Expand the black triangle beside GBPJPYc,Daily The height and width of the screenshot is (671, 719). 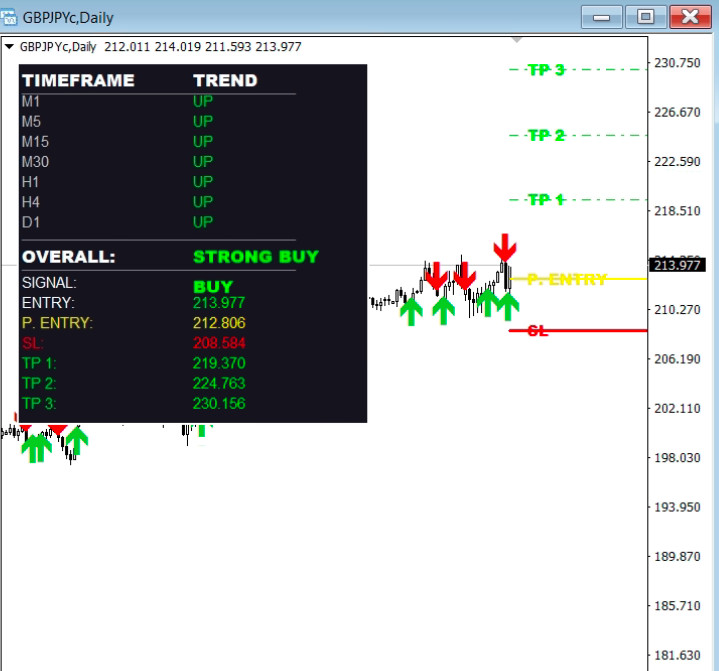pos(9,46)
